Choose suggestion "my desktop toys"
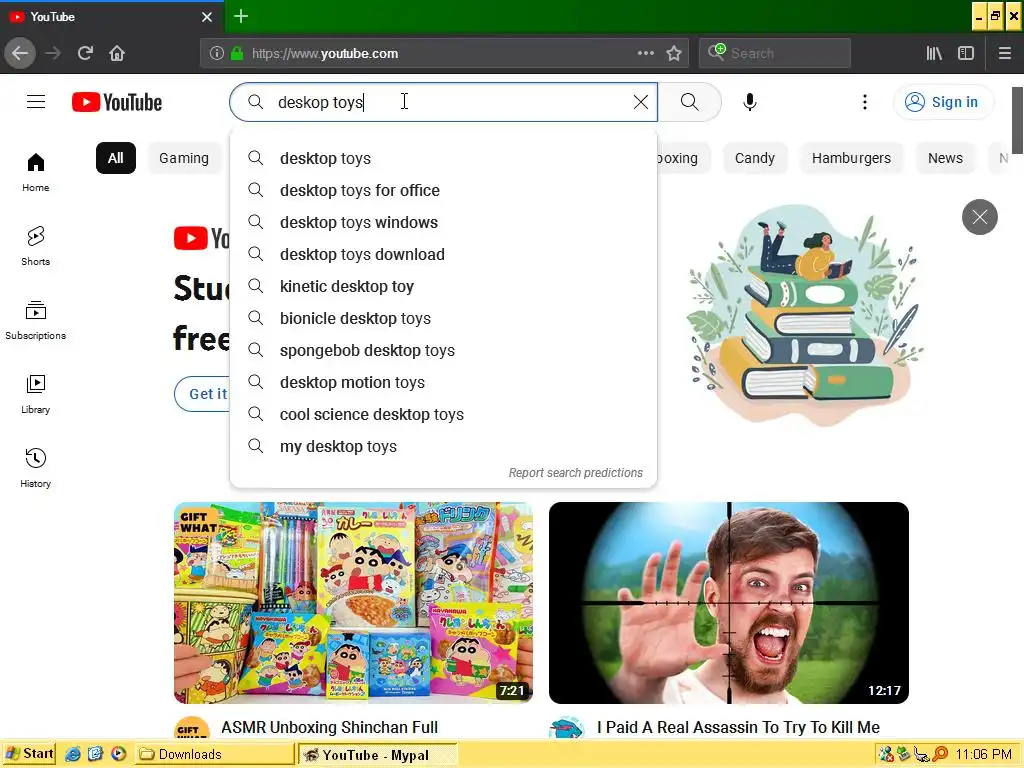Viewport: 1024px width, 768px height. 443,446
